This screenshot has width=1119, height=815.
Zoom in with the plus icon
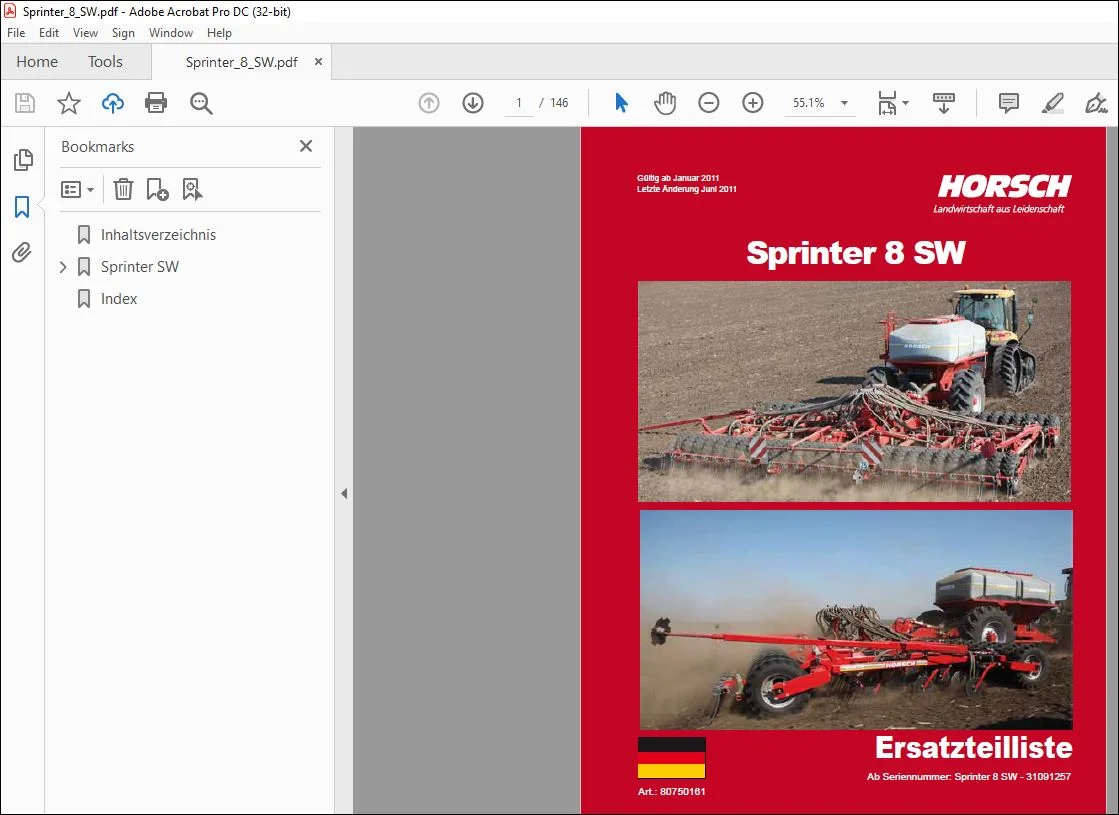753,103
